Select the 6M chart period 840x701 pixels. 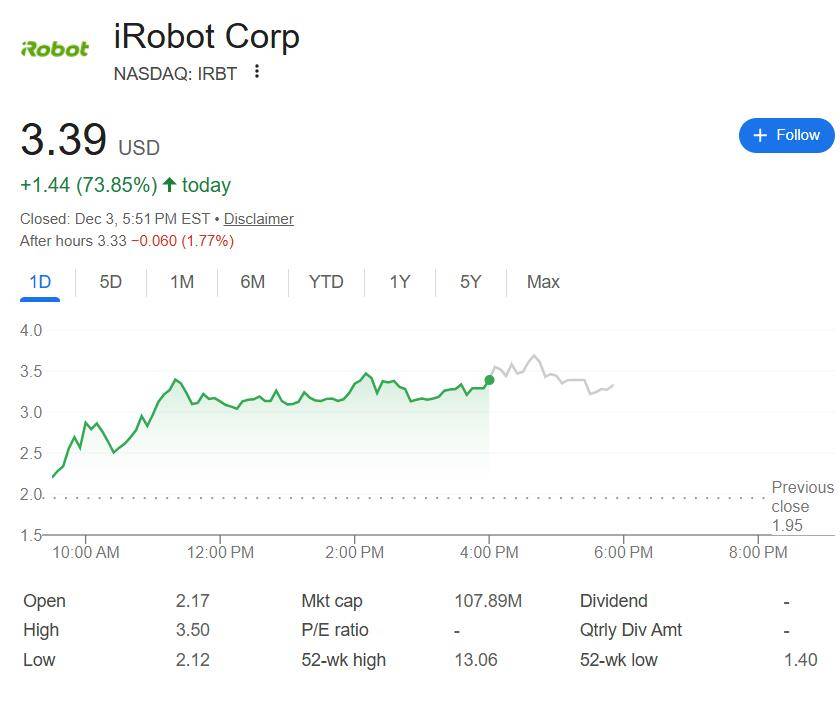[x=253, y=282]
